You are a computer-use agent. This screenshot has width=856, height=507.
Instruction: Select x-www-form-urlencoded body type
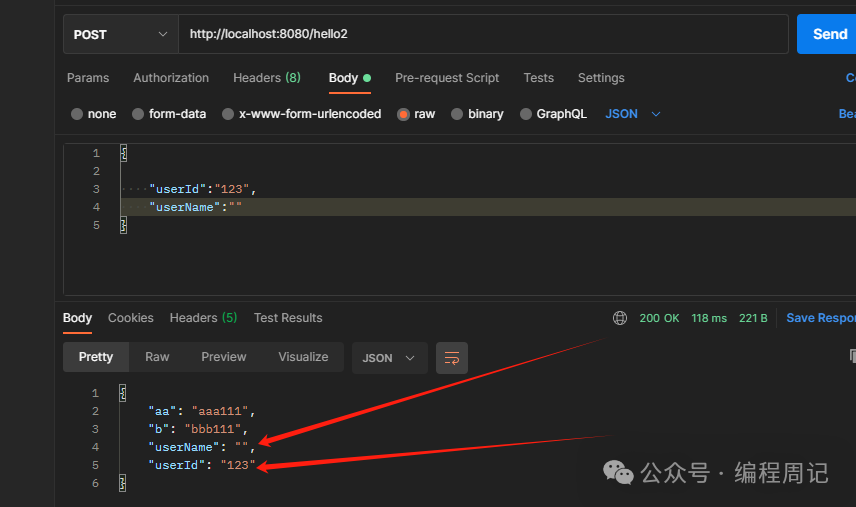click(228, 114)
